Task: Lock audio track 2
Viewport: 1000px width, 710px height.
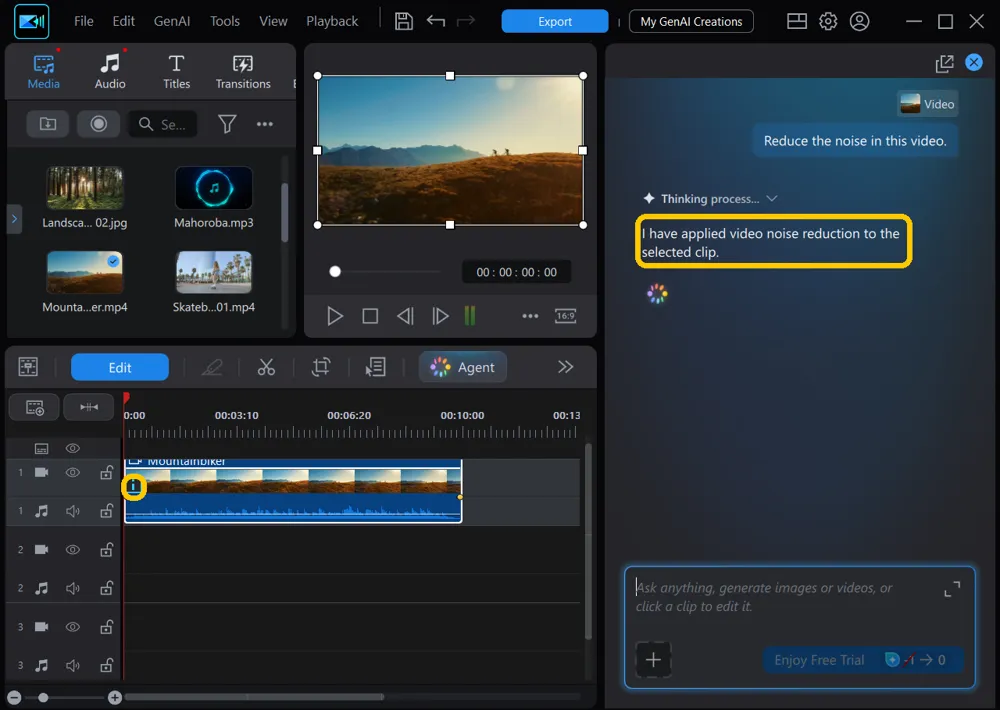Action: pos(106,588)
